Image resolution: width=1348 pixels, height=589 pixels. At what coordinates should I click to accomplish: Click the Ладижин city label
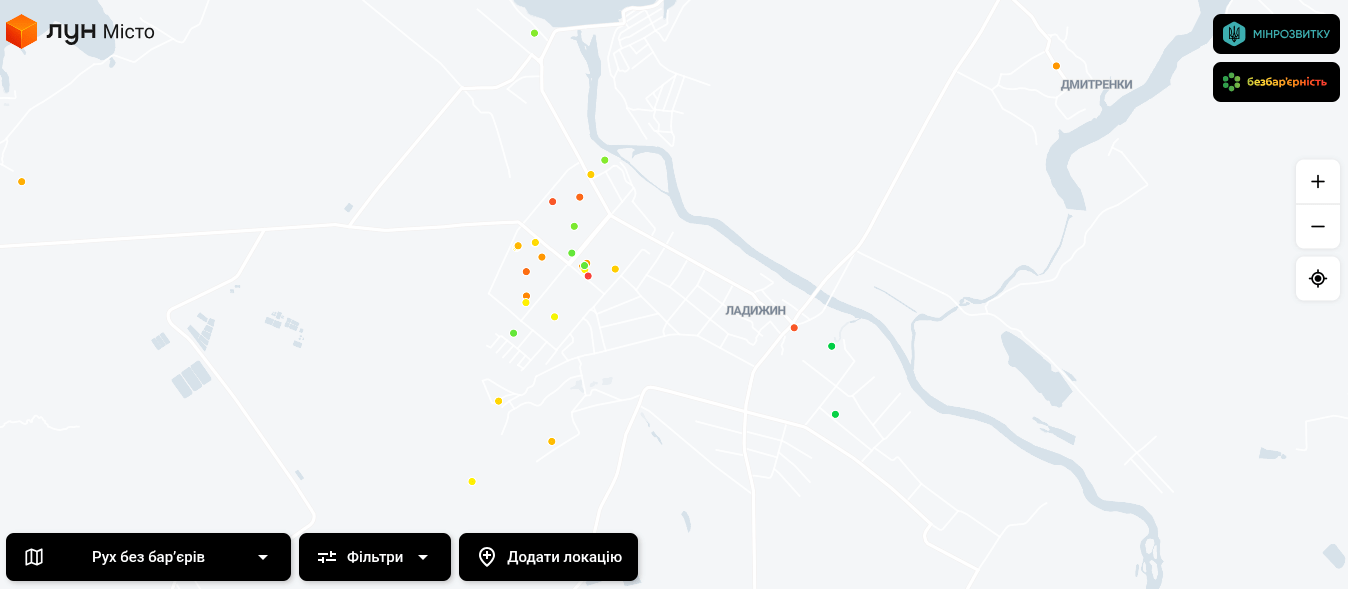click(x=755, y=311)
